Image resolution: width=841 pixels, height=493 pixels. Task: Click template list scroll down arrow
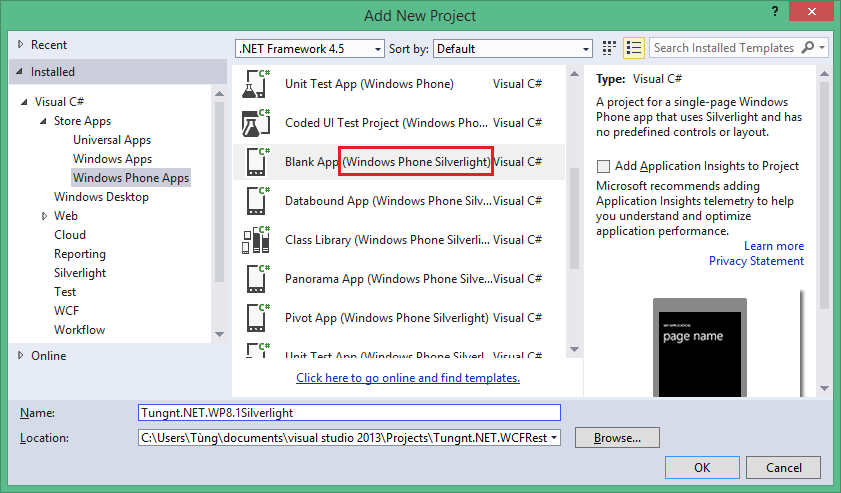coord(574,350)
